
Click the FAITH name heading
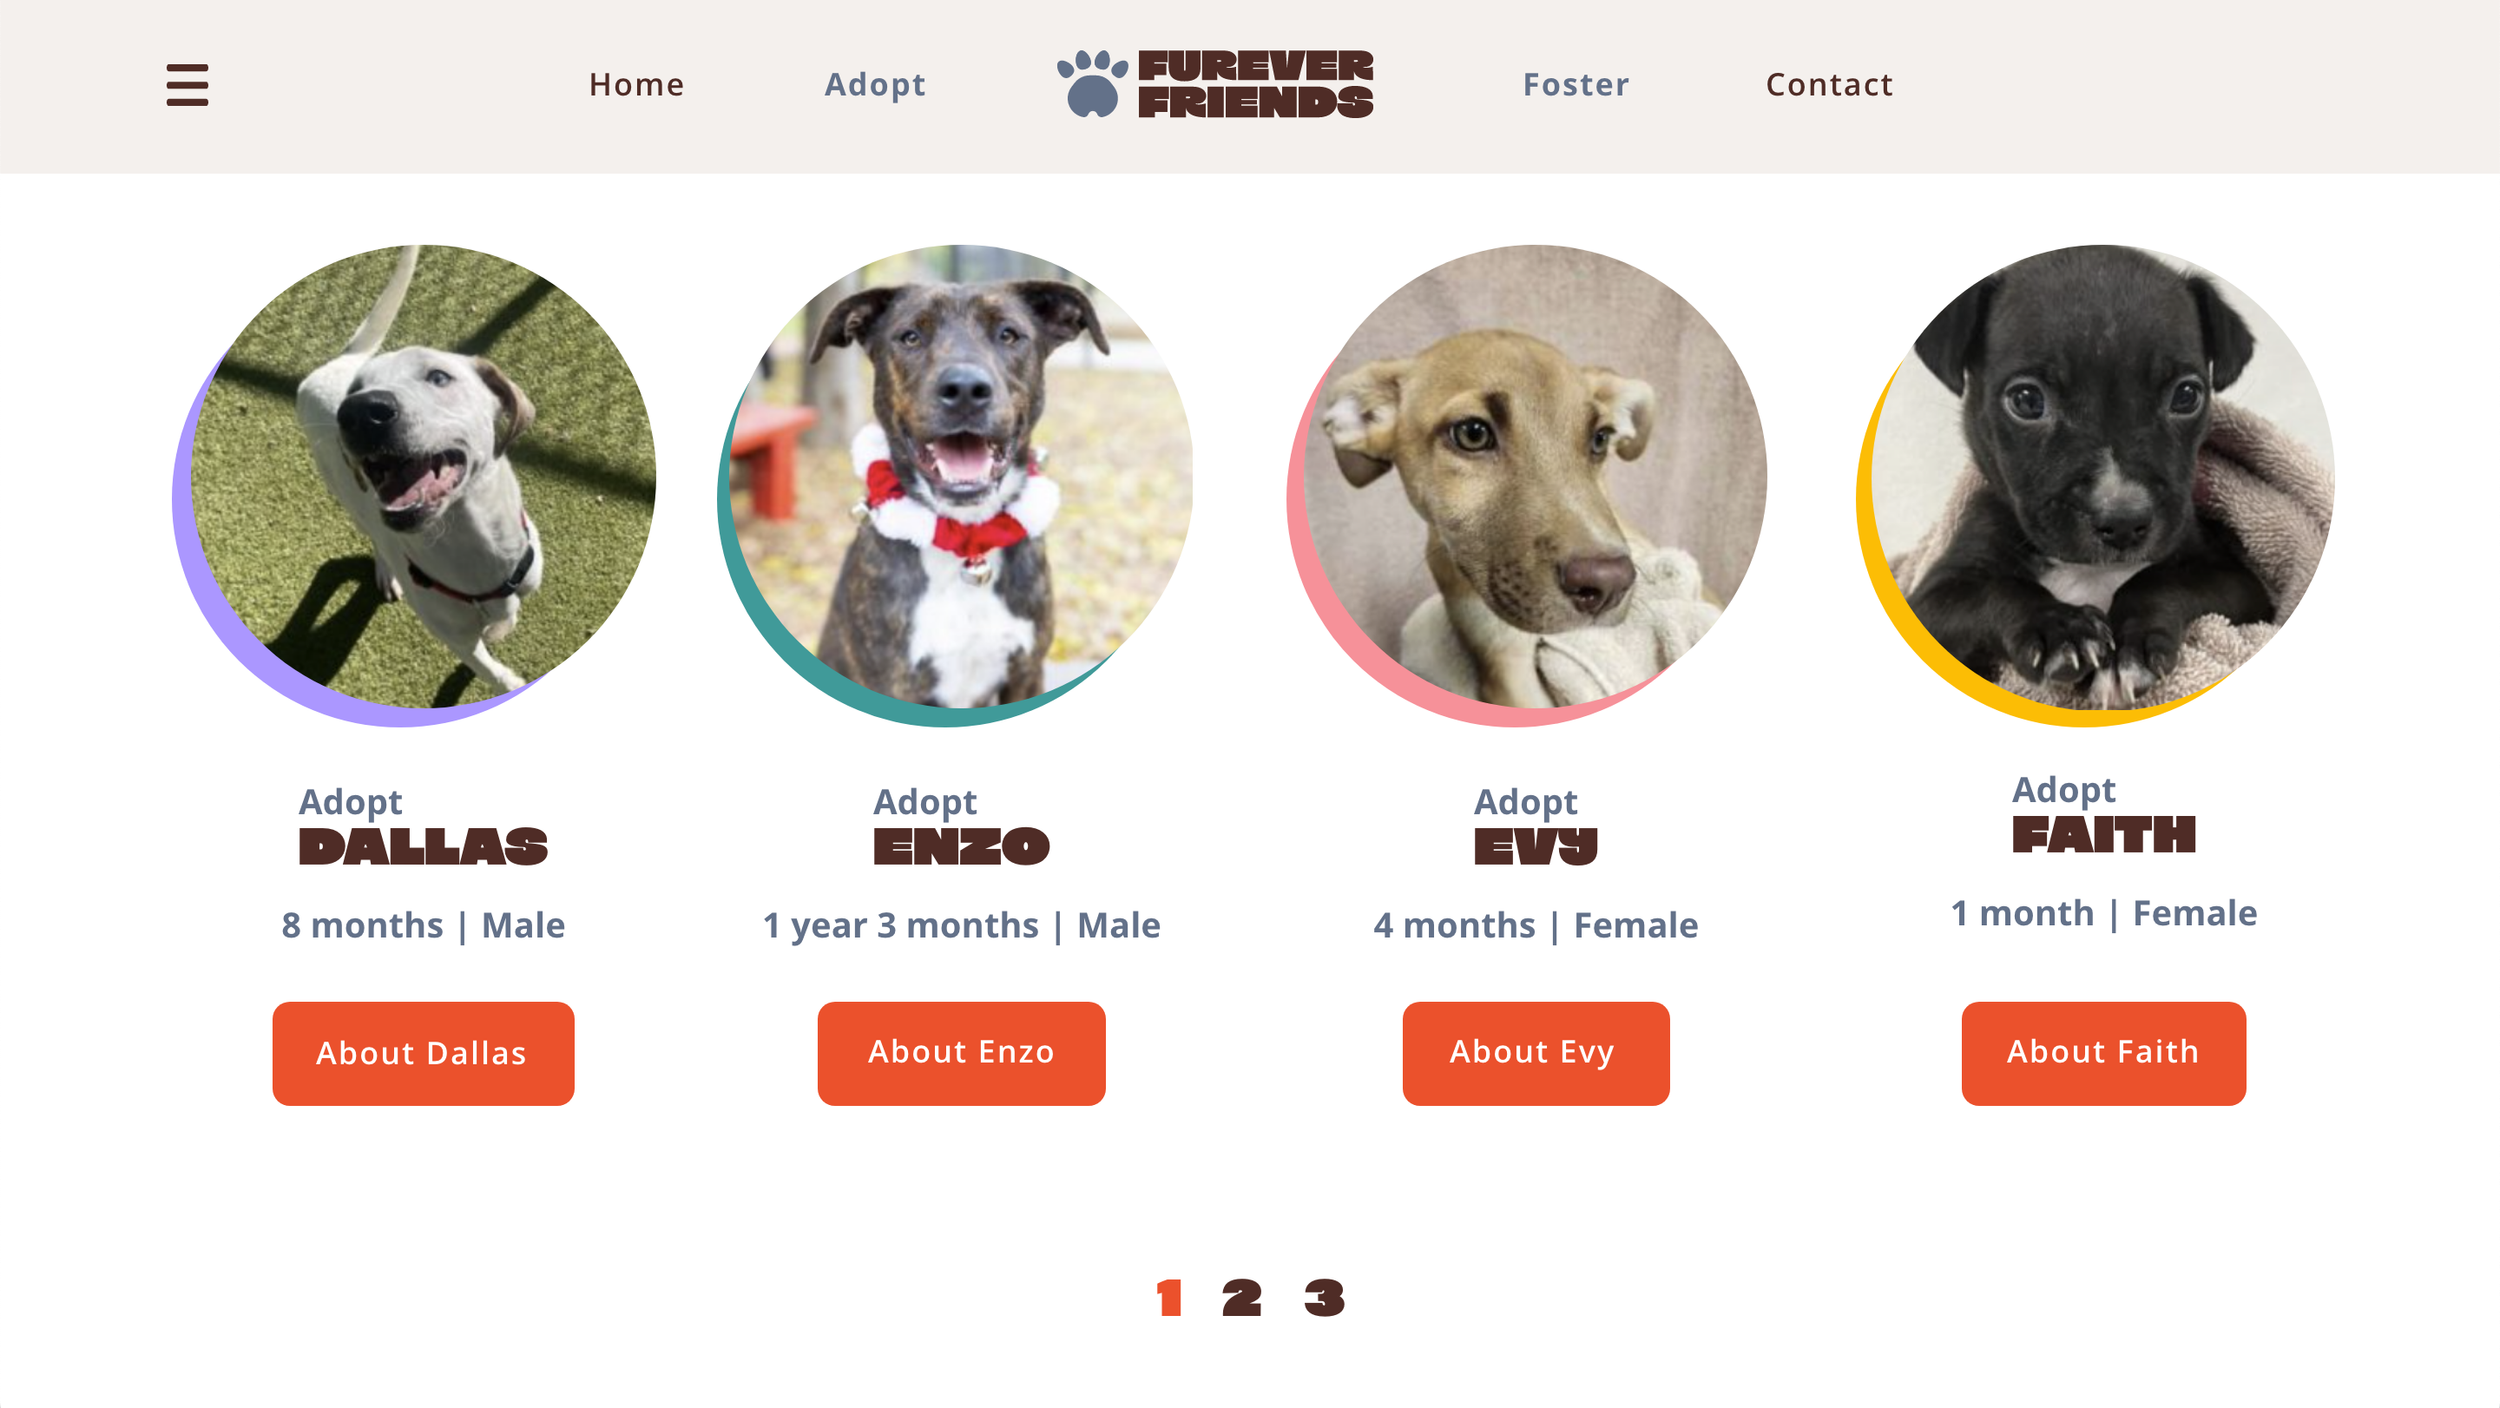[2103, 834]
